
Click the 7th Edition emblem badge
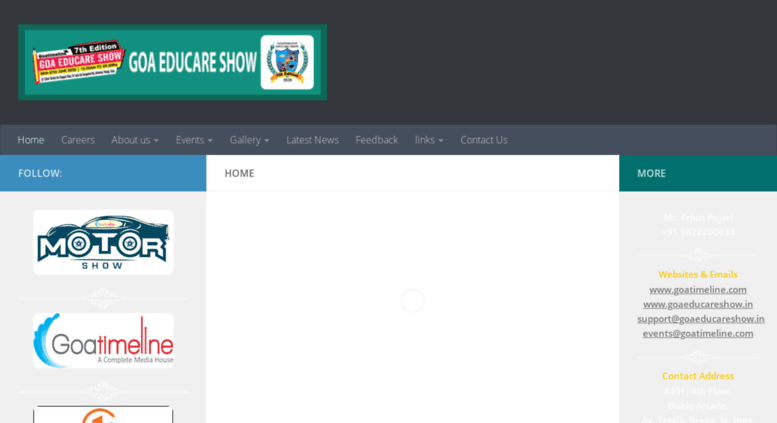tap(287, 62)
